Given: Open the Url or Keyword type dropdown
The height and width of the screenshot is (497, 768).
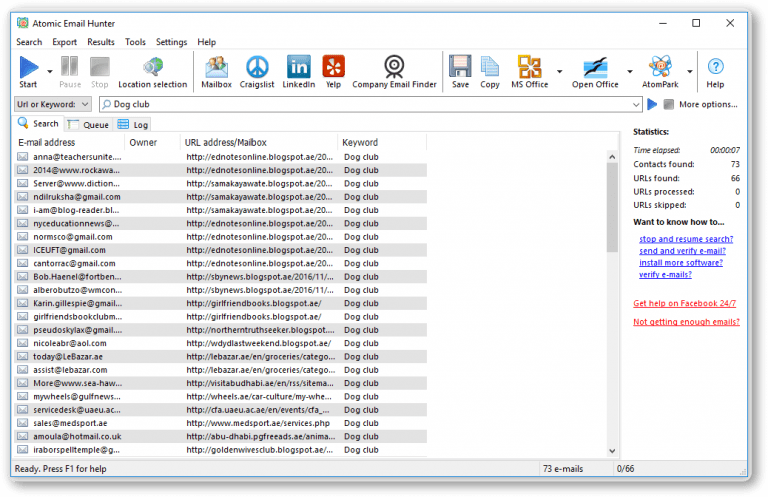Looking at the screenshot, I should [54, 104].
